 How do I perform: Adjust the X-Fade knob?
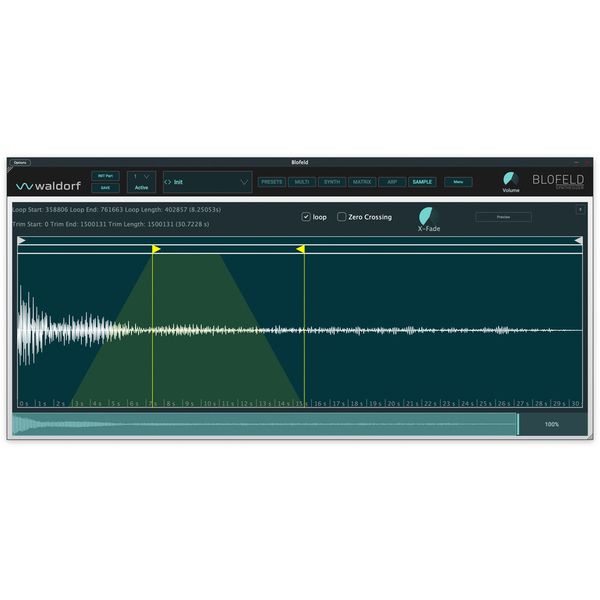[428, 216]
